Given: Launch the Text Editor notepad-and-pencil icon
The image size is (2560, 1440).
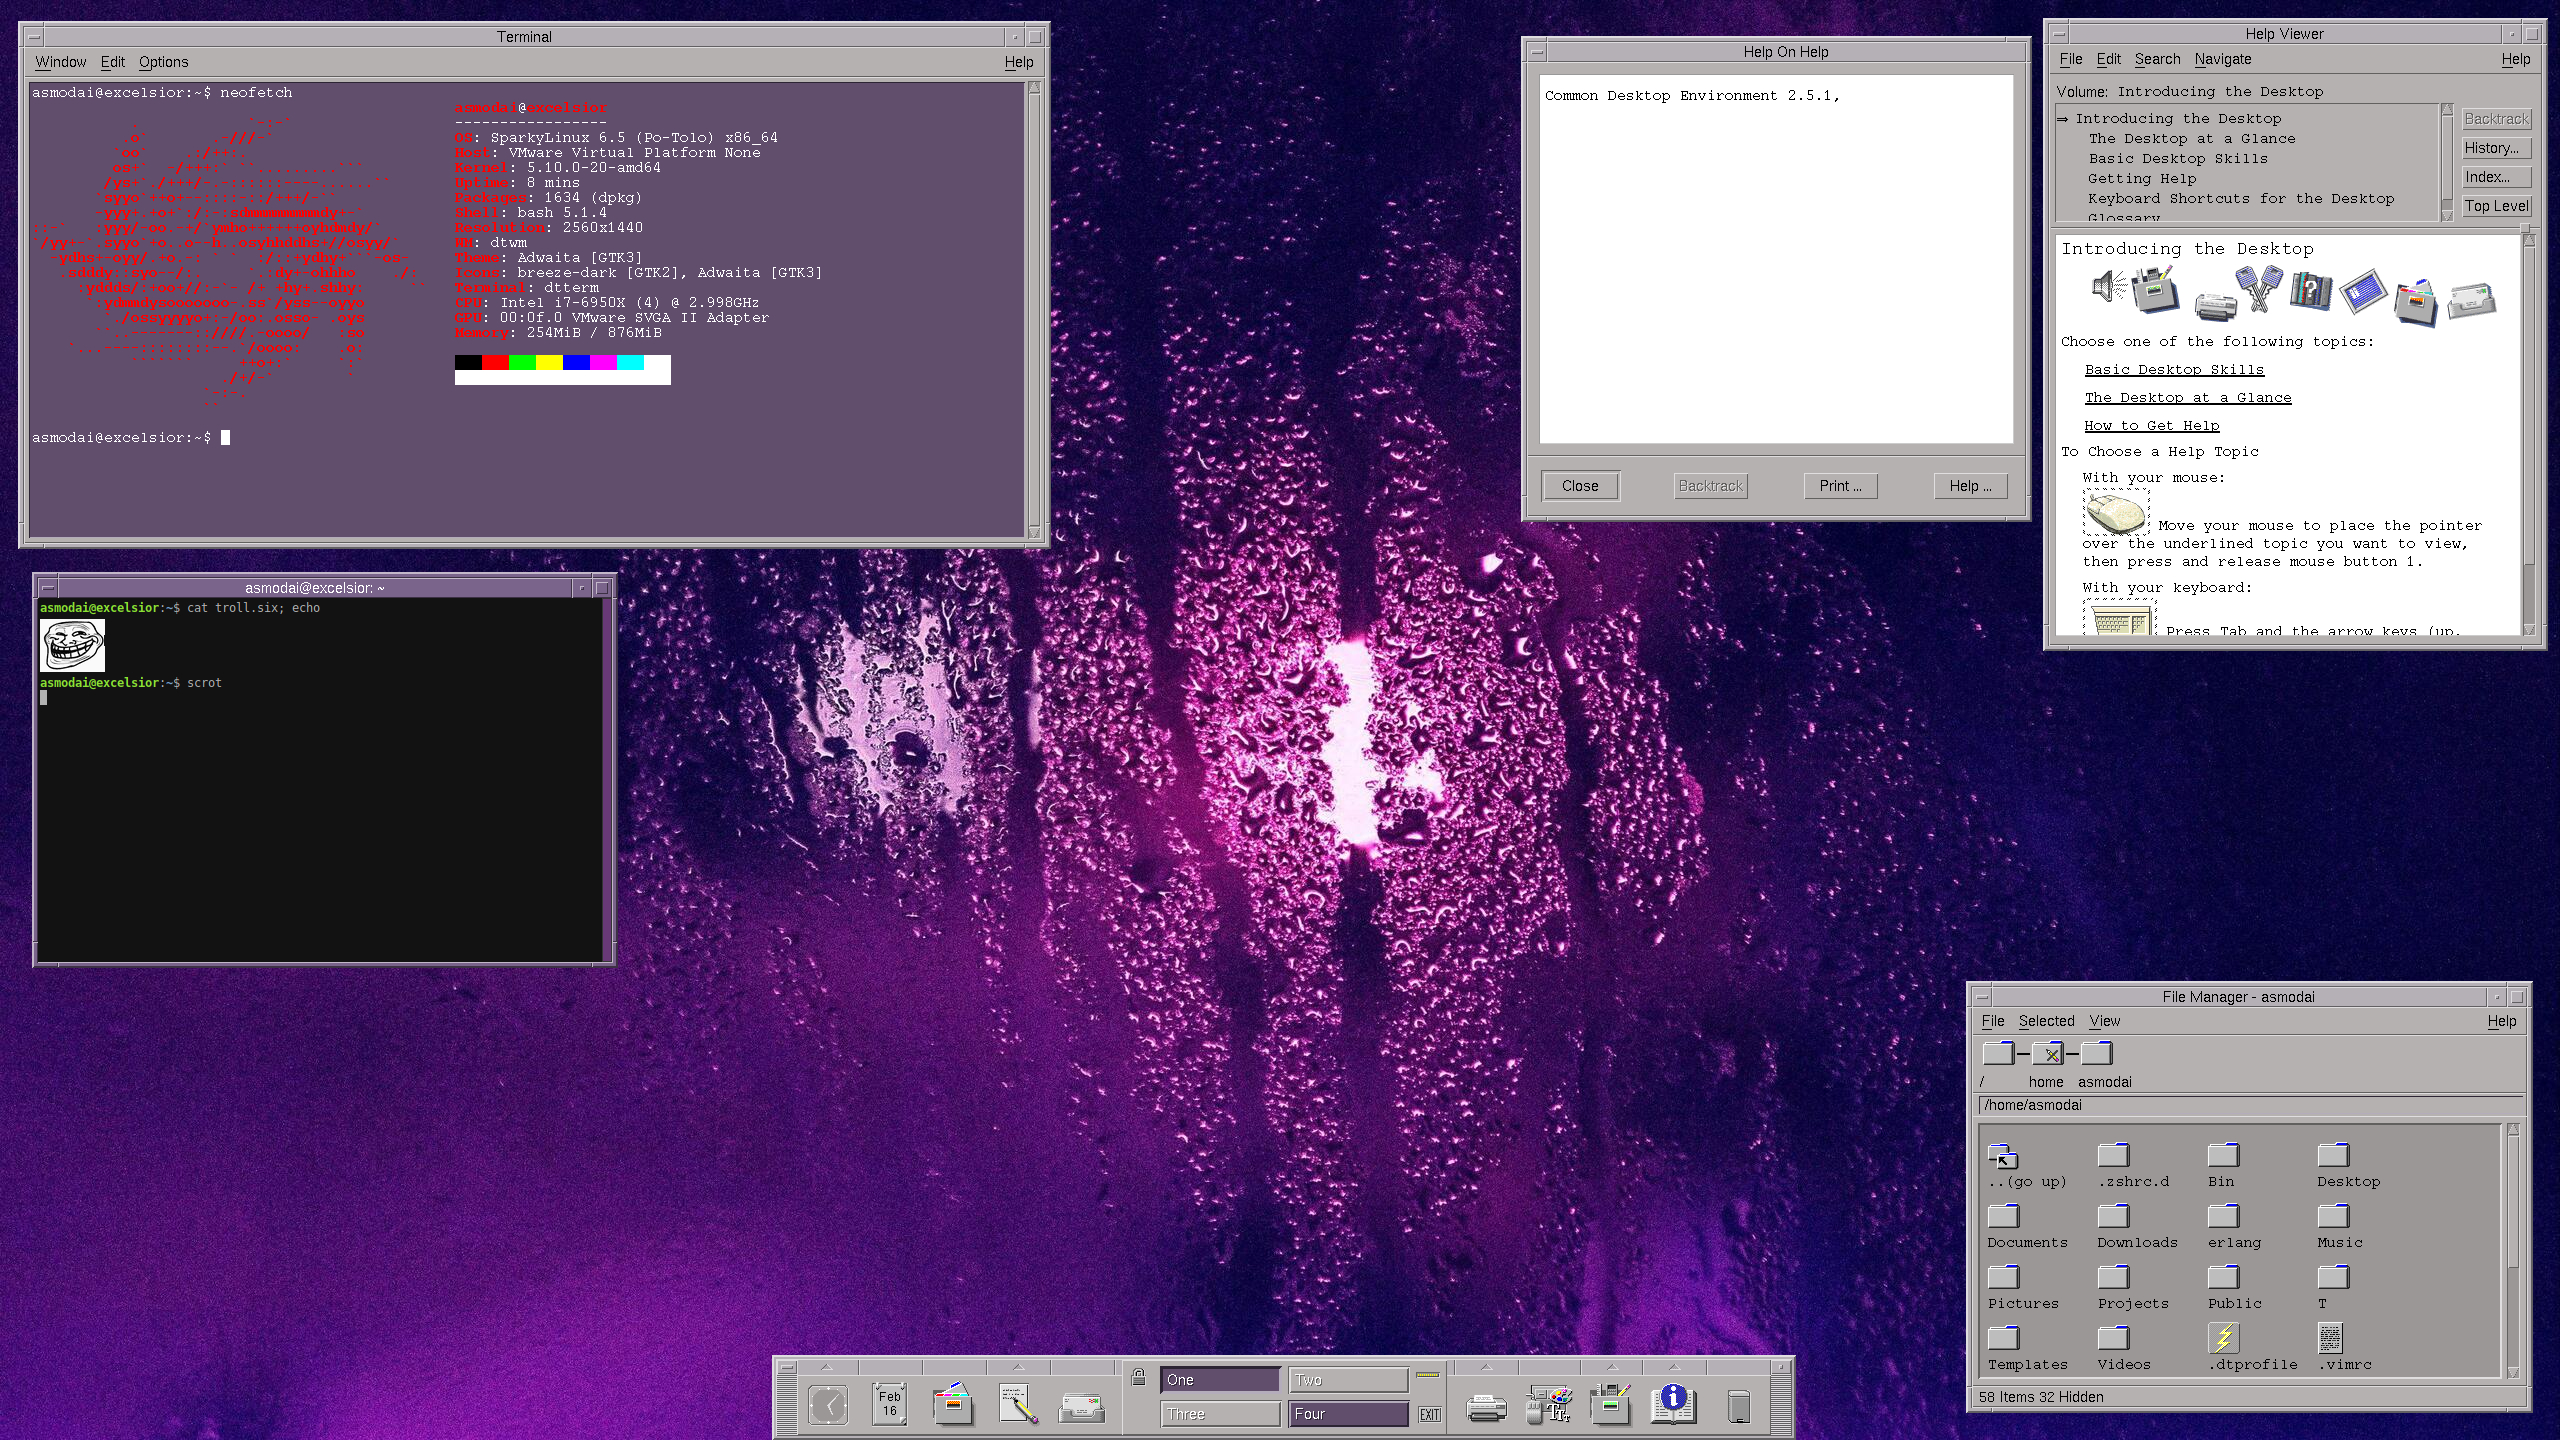Looking at the screenshot, I should (x=1018, y=1405).
